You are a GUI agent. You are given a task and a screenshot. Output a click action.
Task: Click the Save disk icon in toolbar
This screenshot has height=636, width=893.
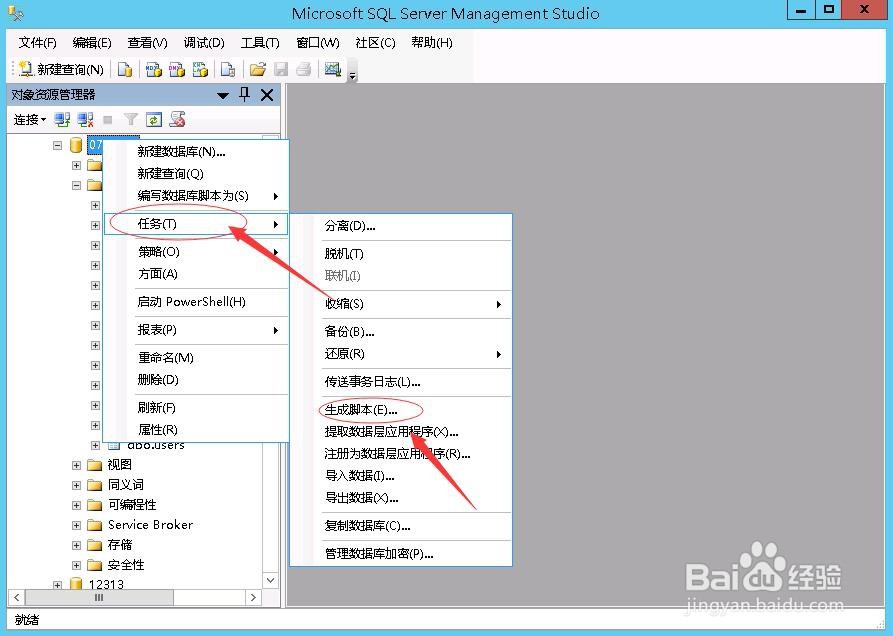(x=281, y=69)
